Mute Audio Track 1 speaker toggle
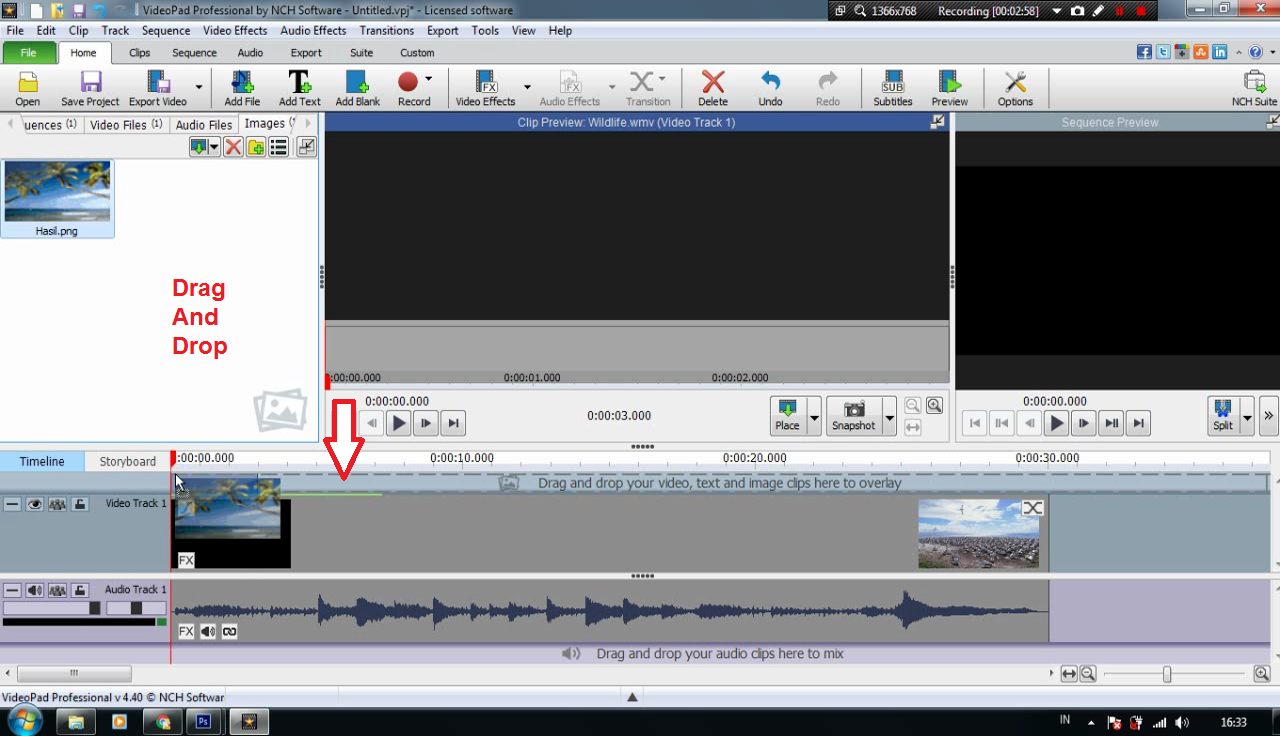 (35, 591)
